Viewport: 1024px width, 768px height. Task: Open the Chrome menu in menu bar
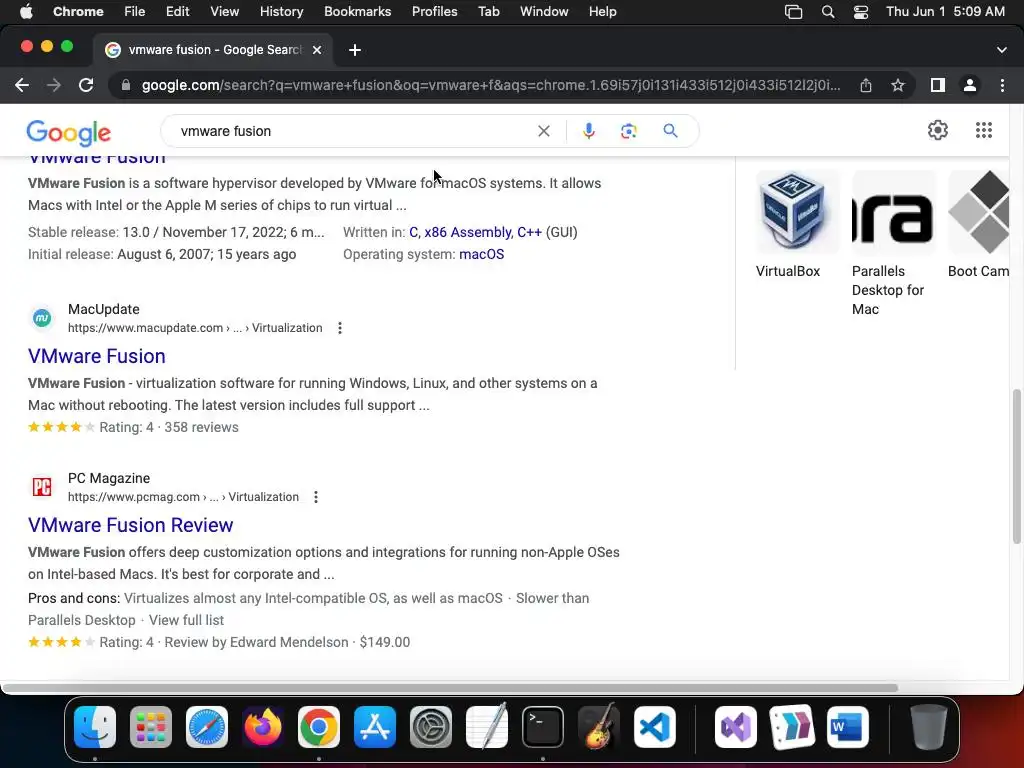[78, 12]
